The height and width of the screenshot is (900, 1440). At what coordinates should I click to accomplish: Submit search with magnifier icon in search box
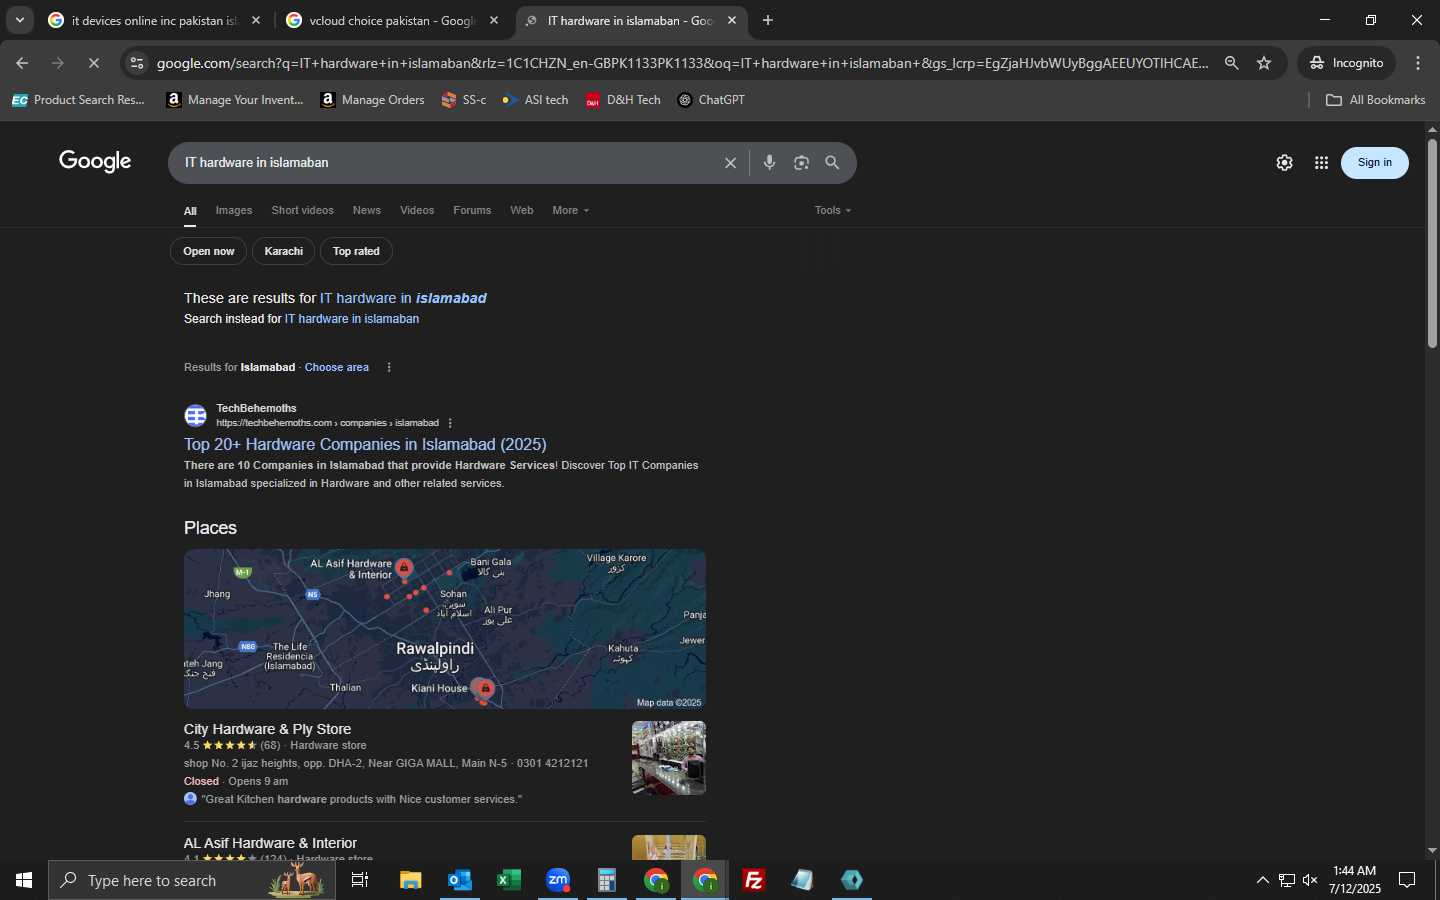832,163
